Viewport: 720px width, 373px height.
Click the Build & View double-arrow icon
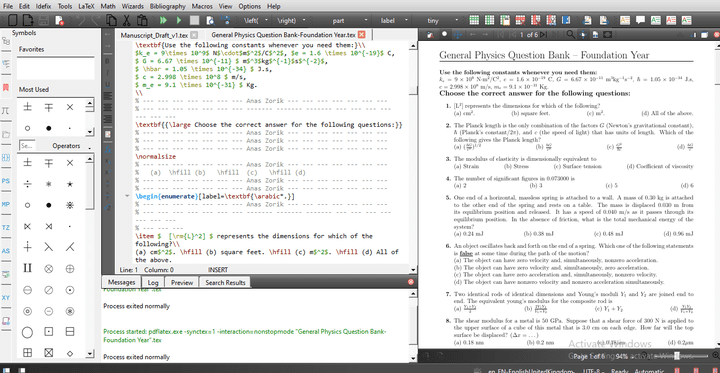point(163,20)
